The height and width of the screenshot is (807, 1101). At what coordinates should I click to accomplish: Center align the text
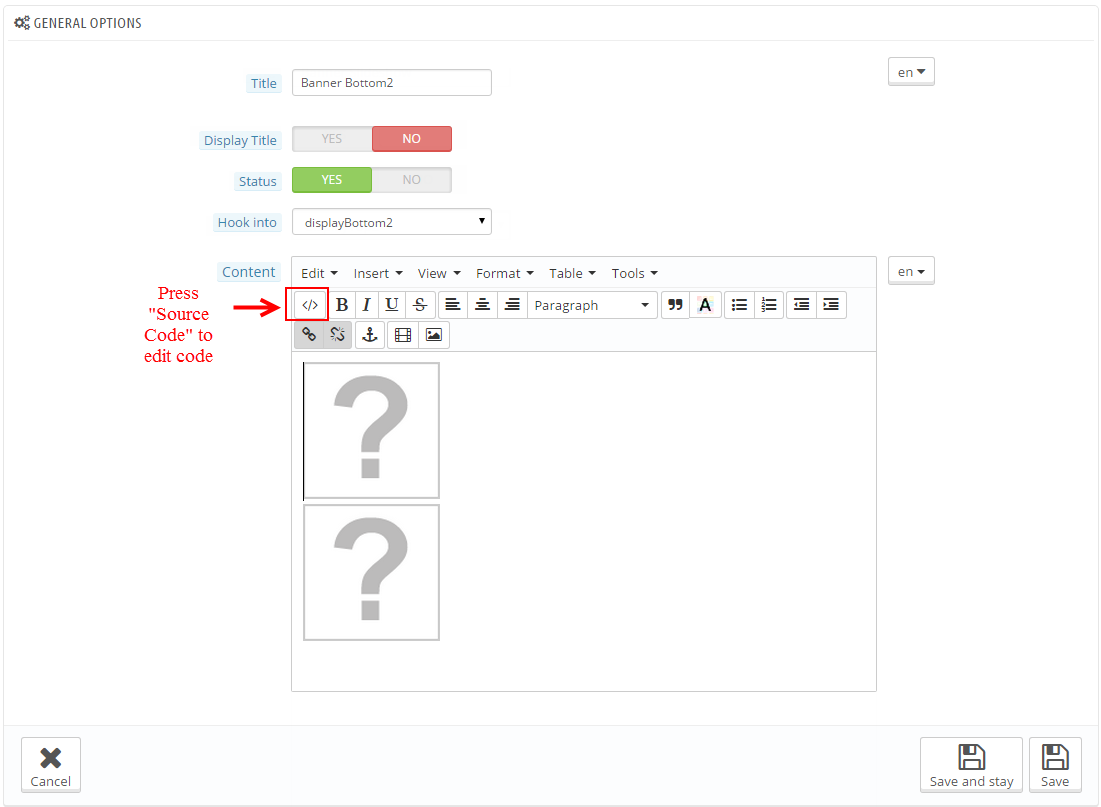point(483,305)
